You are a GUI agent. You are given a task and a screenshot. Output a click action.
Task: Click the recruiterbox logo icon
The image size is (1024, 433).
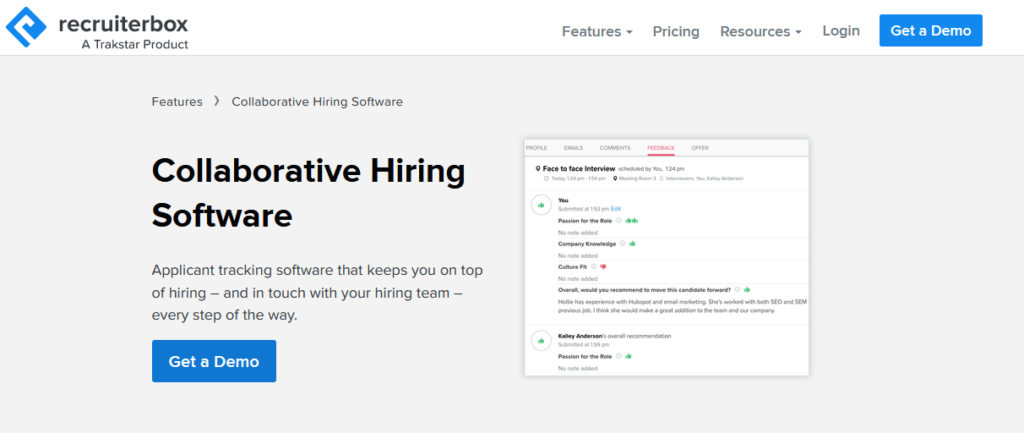point(26,27)
